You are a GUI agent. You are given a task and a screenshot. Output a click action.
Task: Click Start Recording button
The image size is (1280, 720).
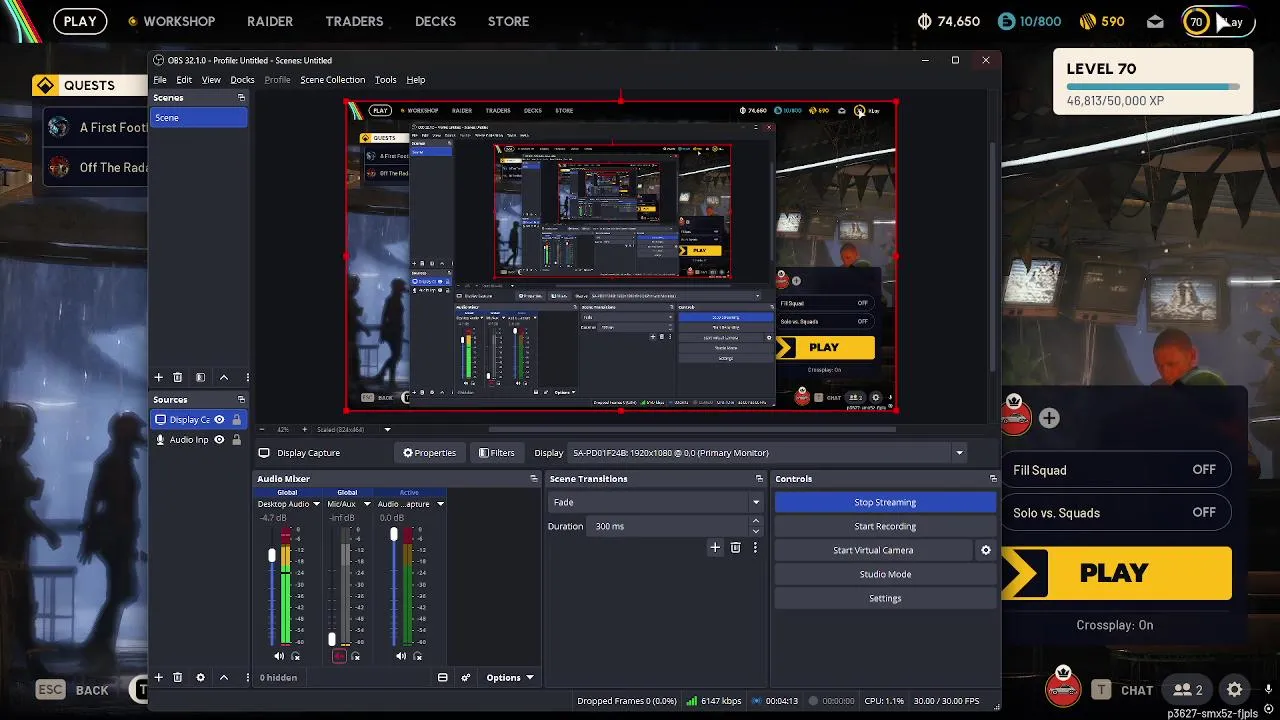click(885, 526)
